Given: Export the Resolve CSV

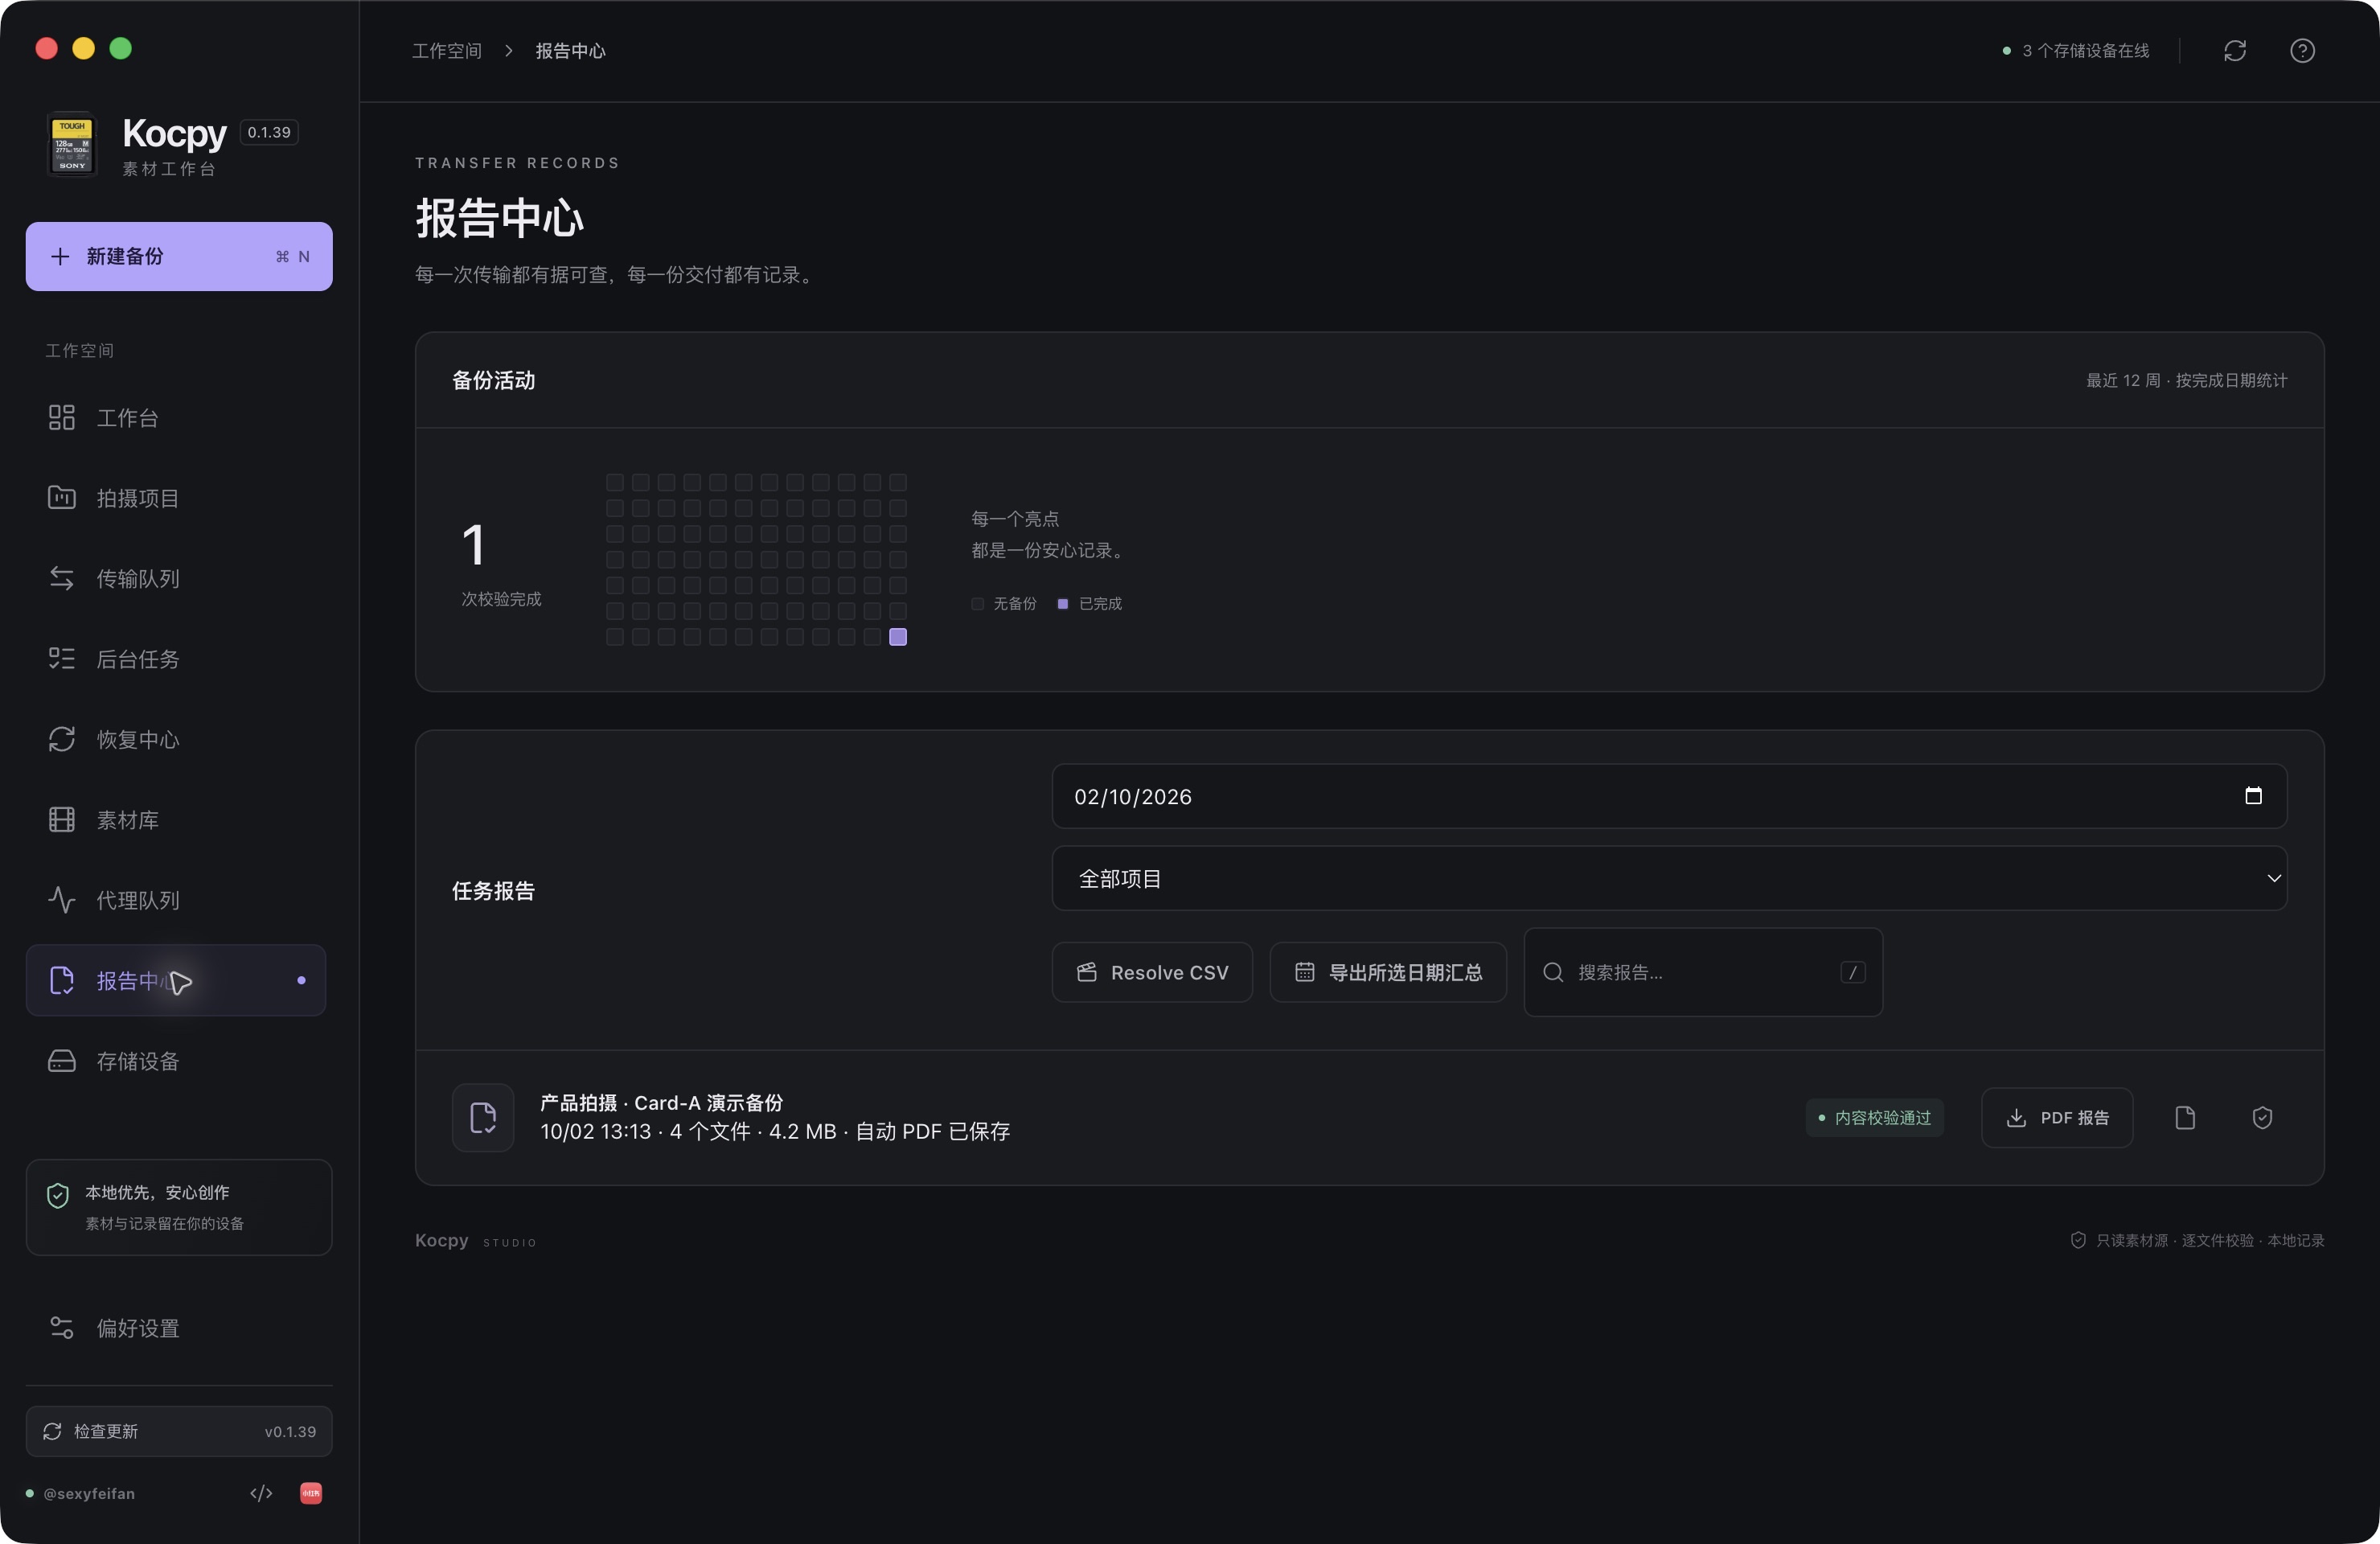Looking at the screenshot, I should 1152,972.
